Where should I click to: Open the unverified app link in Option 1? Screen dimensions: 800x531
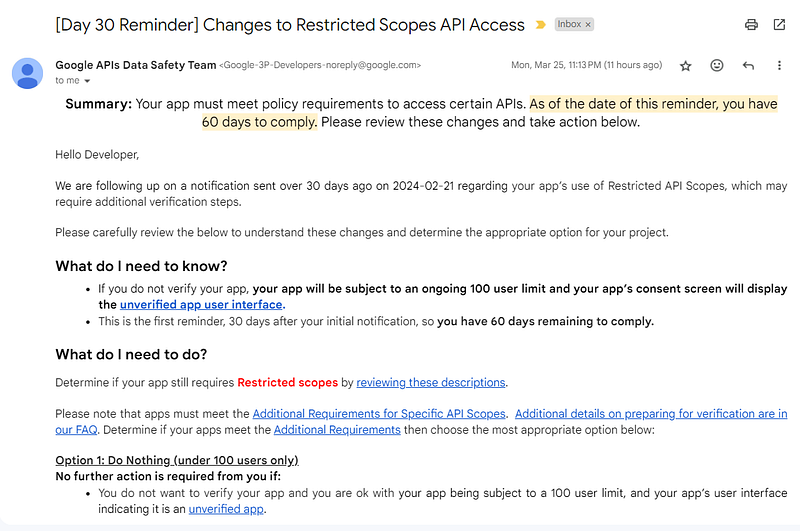coord(226,509)
